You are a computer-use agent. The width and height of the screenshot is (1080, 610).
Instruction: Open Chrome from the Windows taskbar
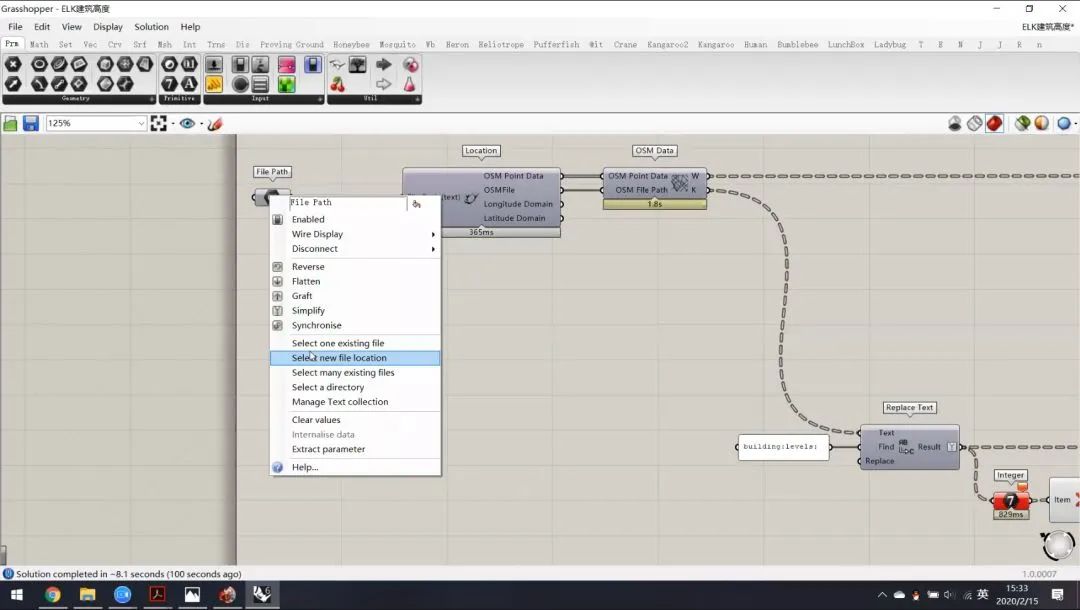click(x=52, y=594)
